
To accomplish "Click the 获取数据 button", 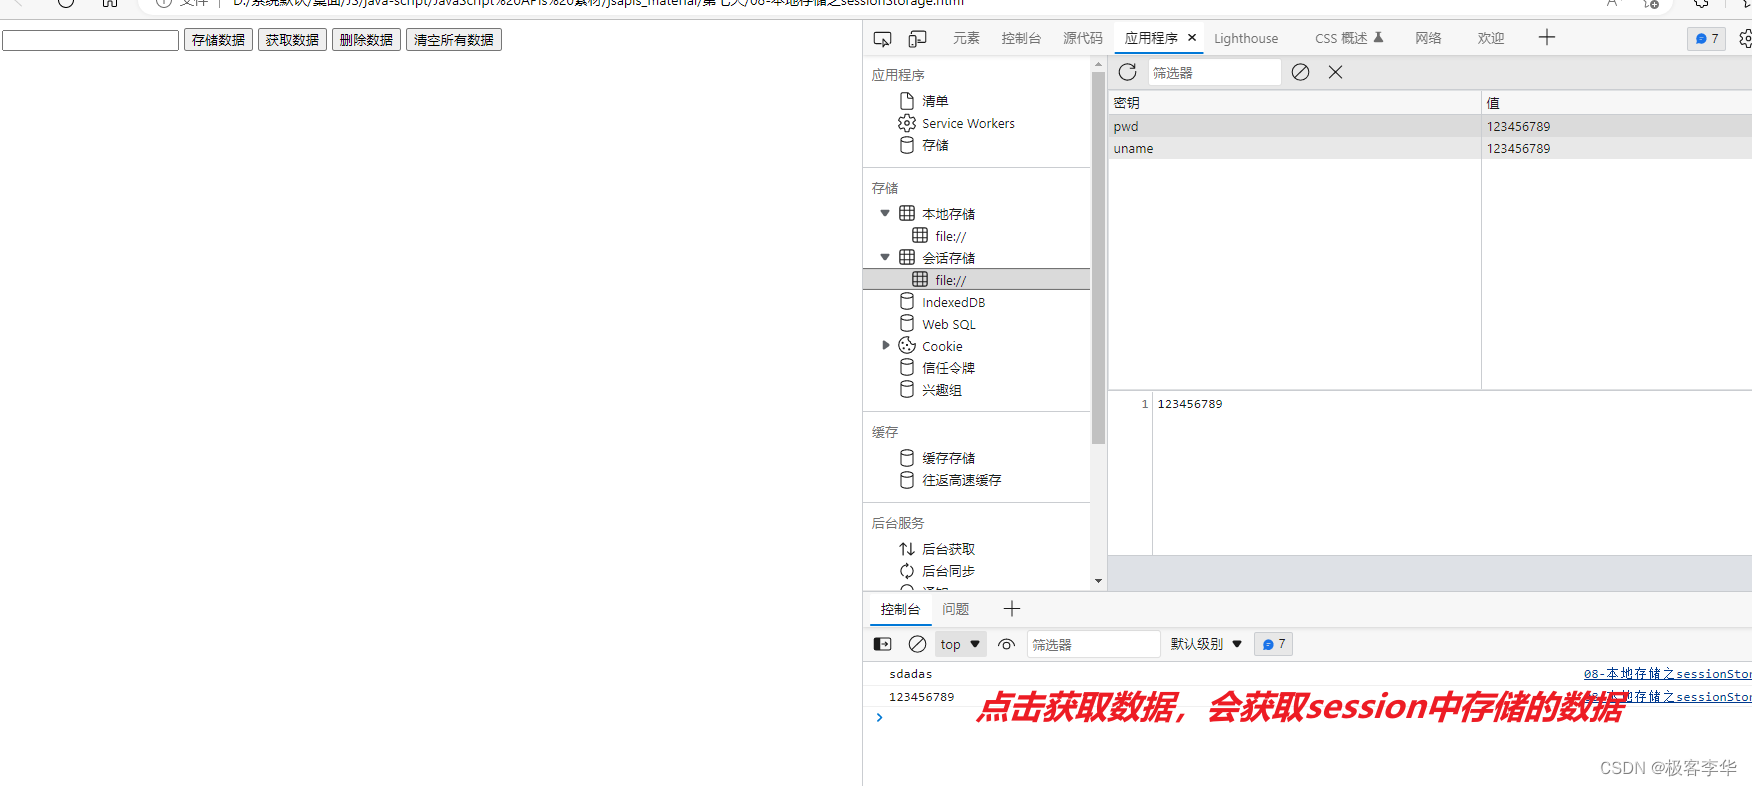I will (292, 40).
